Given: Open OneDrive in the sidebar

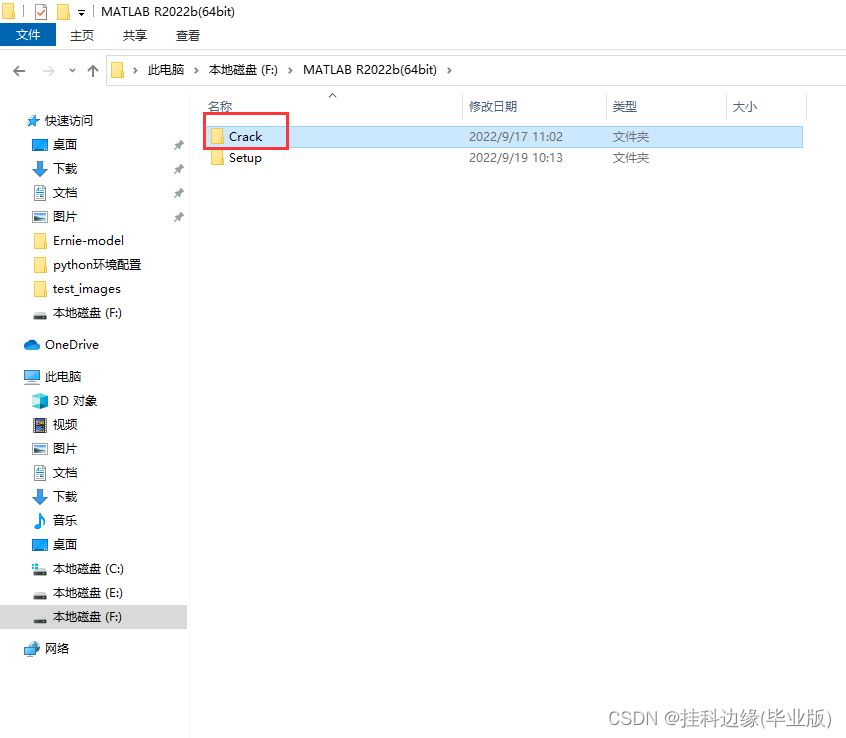Looking at the screenshot, I should pyautogui.click(x=71, y=345).
